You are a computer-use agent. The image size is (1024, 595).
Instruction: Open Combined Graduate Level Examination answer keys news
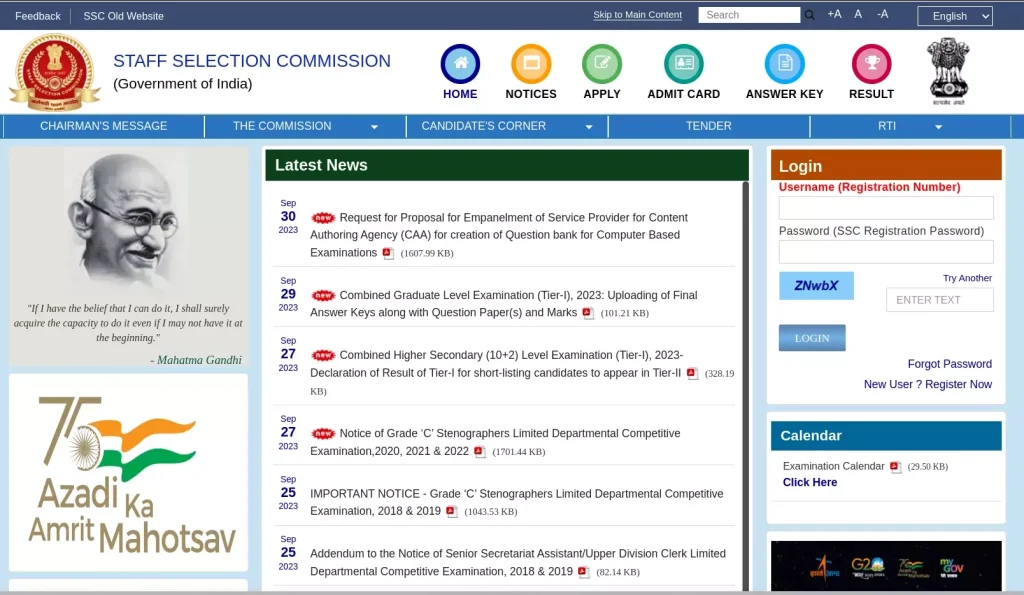click(504, 304)
